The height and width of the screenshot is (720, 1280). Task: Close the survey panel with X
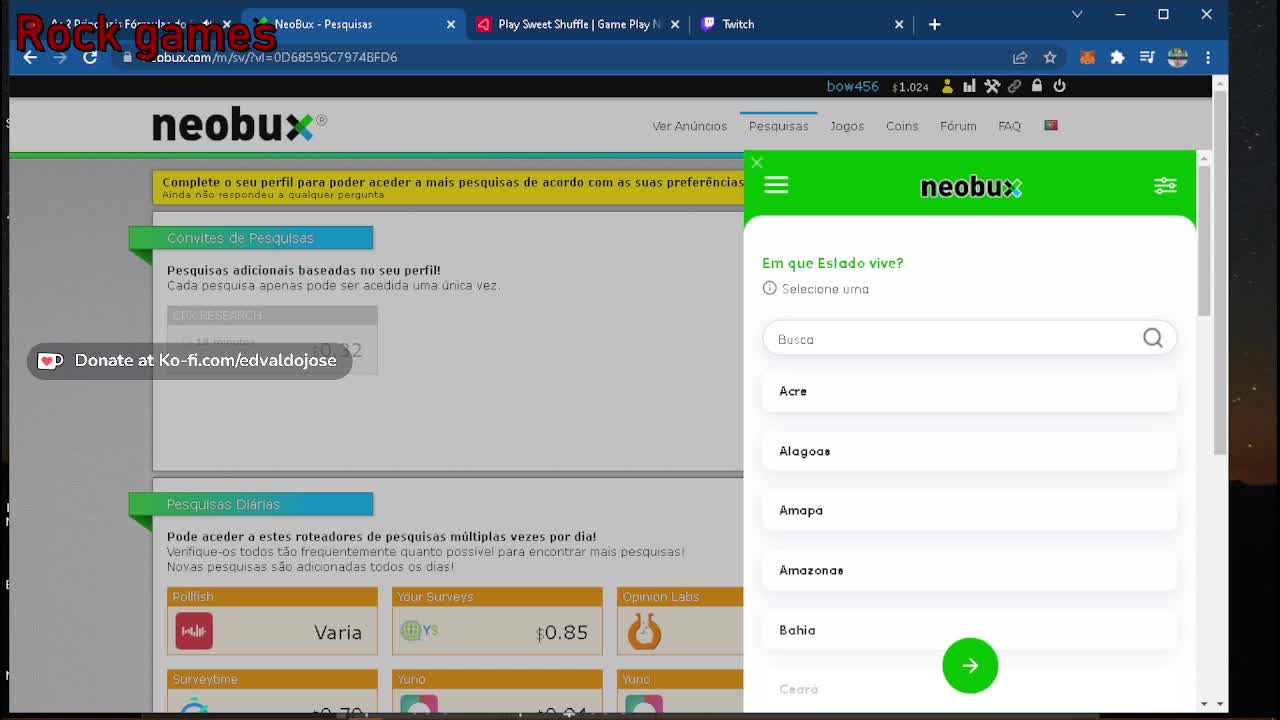tap(757, 162)
